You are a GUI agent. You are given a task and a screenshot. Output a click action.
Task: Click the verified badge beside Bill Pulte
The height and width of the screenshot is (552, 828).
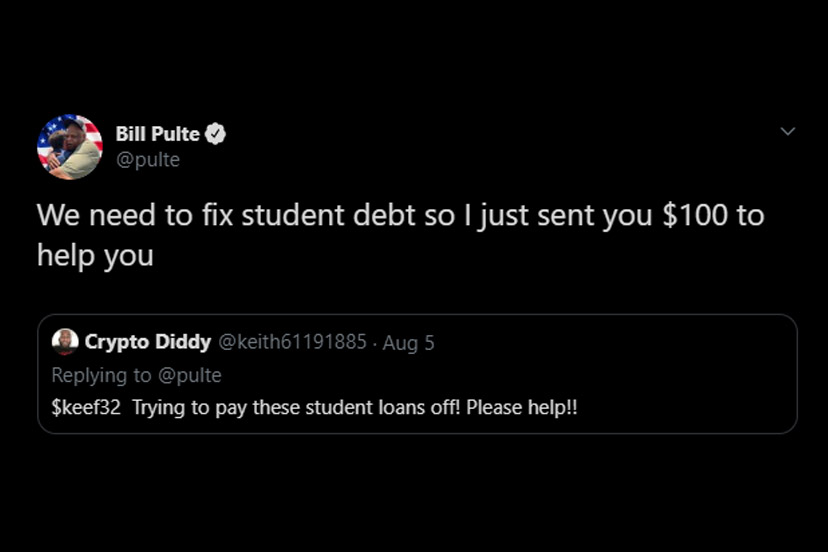point(215,134)
